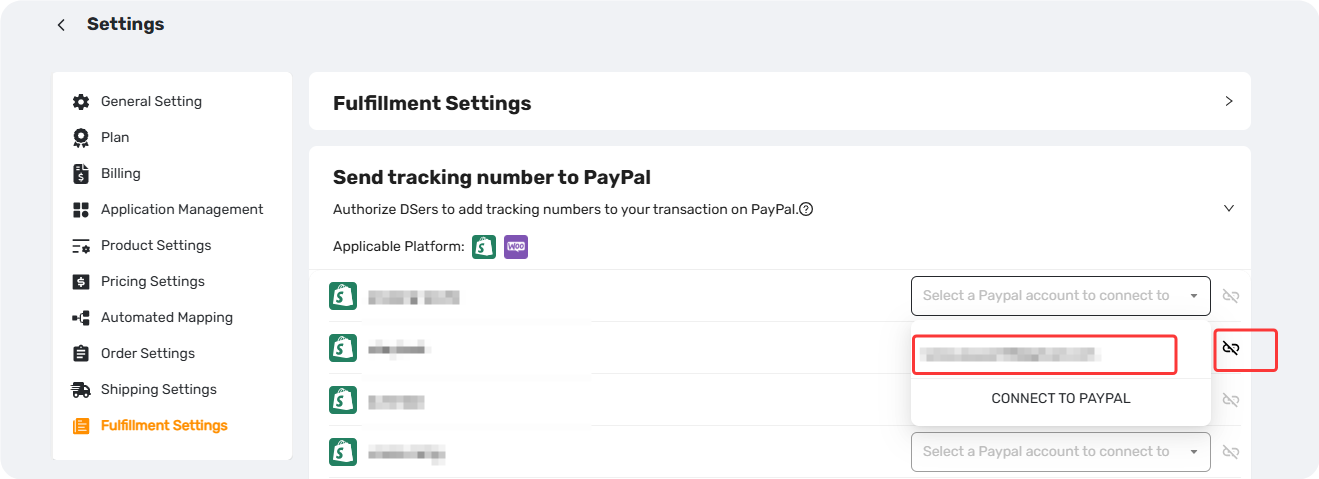The width and height of the screenshot is (1319, 479).
Task: Click the Application Management grid icon
Action: click(81, 209)
